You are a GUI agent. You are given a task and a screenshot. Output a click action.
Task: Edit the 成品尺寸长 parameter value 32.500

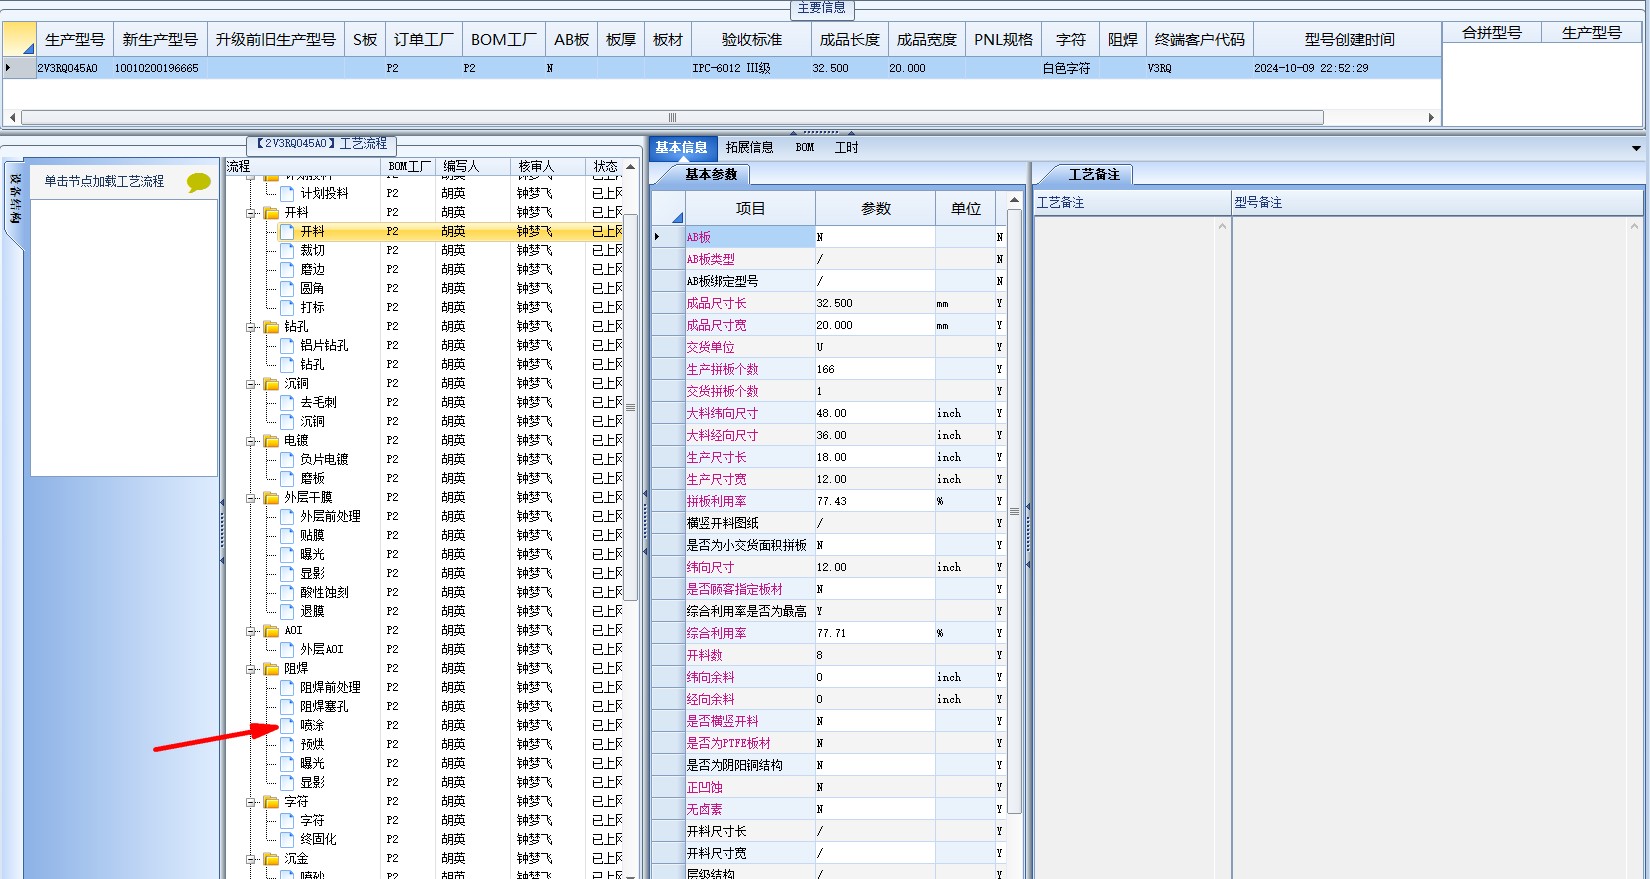pyautogui.click(x=875, y=304)
